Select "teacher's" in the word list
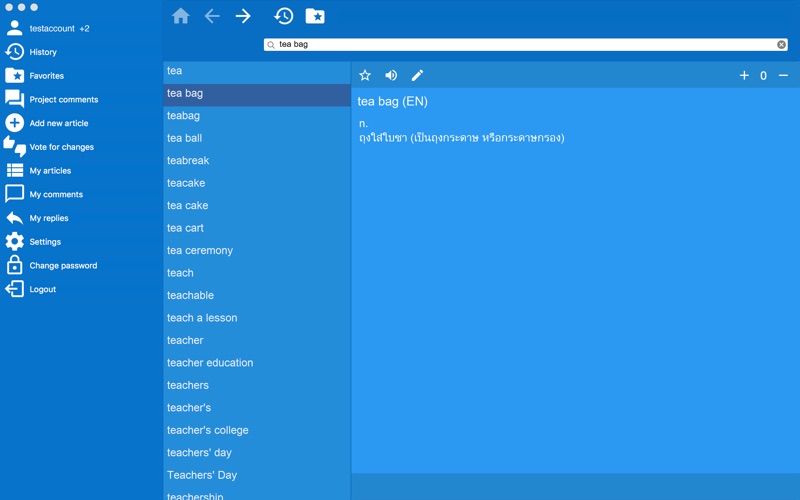Screen dimensions: 800x500 click(x=257, y=408)
